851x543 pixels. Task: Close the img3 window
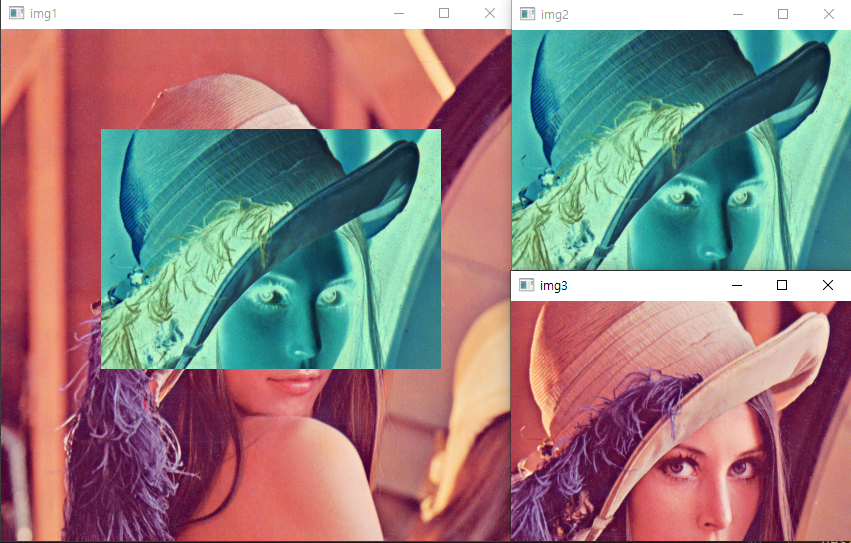[827, 285]
